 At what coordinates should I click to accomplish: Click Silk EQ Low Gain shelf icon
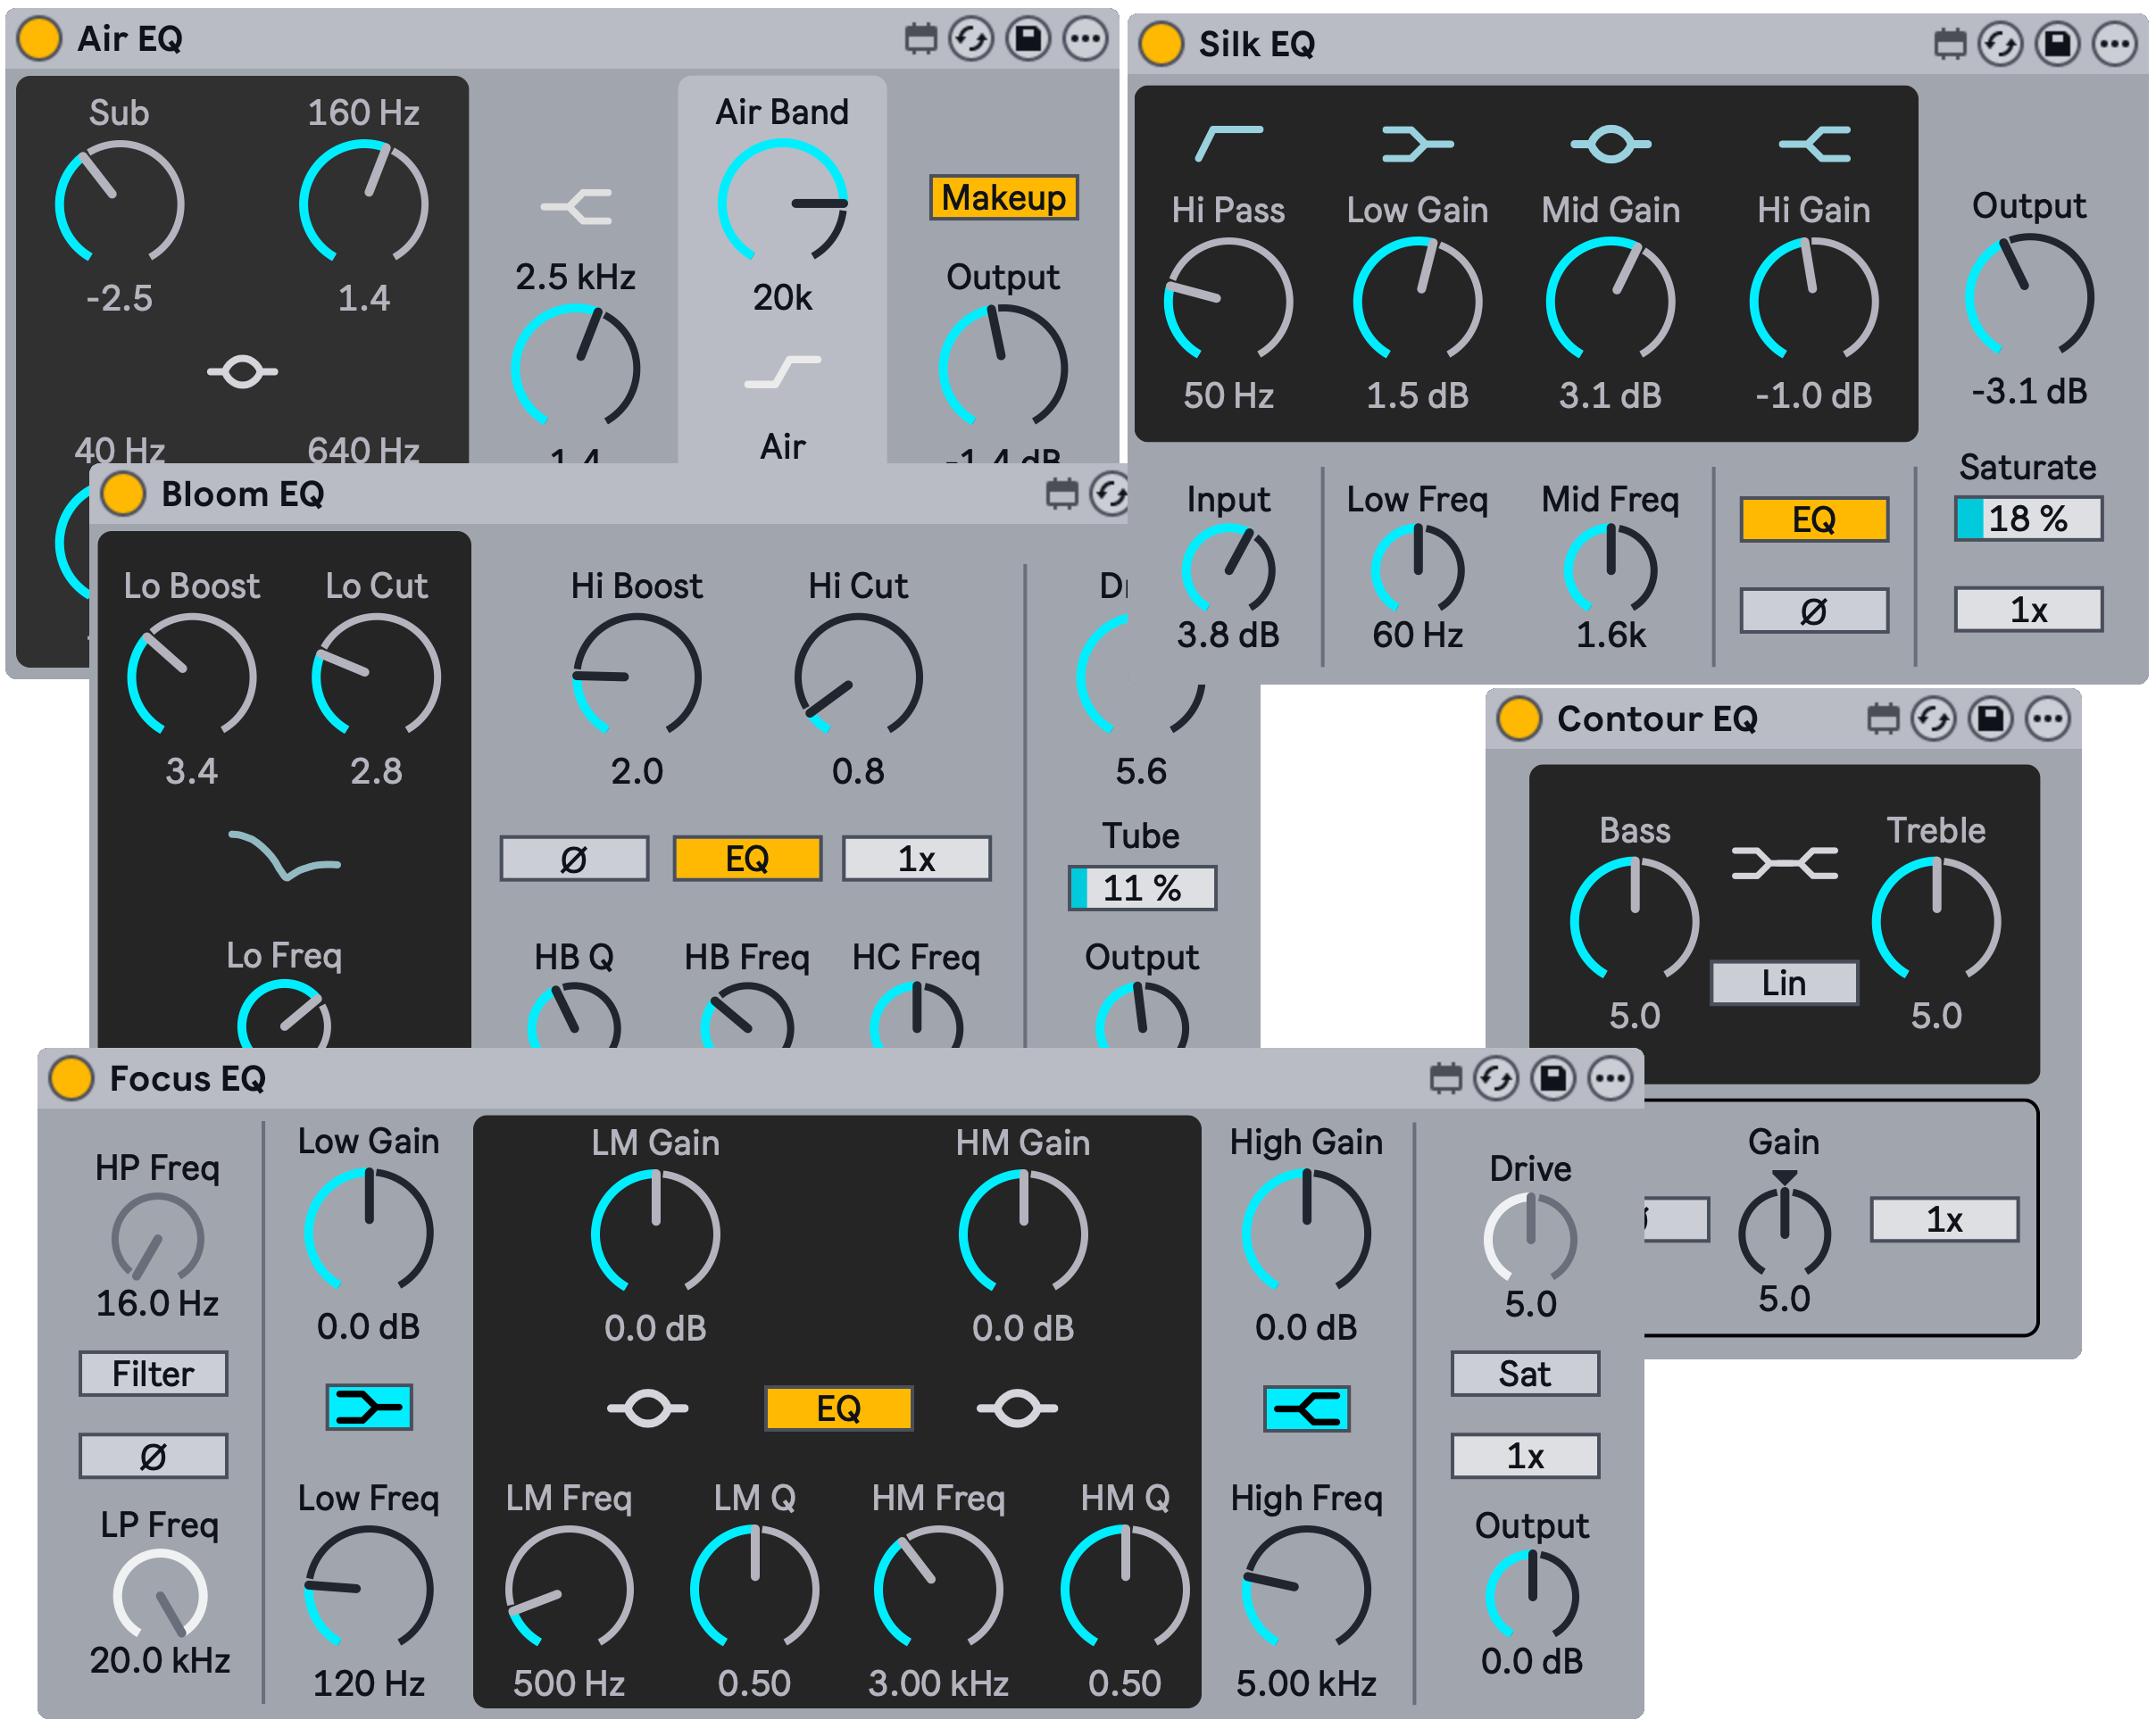[x=1417, y=144]
